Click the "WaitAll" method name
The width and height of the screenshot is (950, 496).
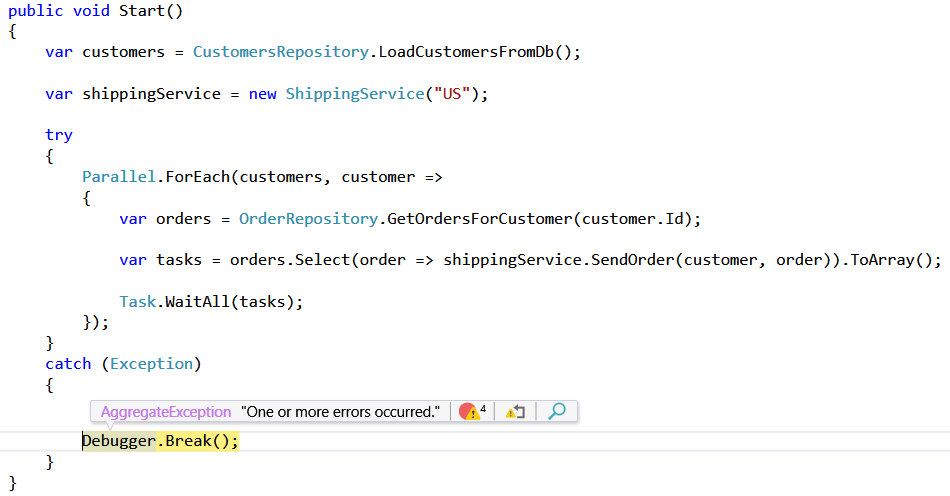tap(198, 302)
